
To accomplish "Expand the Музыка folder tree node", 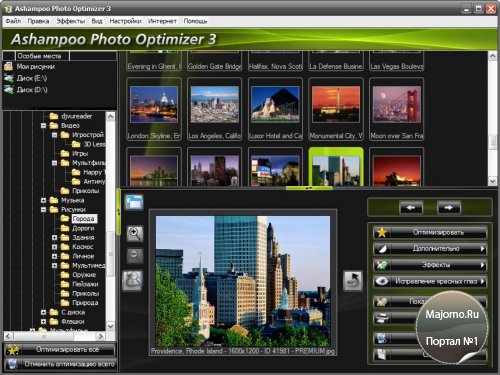I will coord(43,200).
